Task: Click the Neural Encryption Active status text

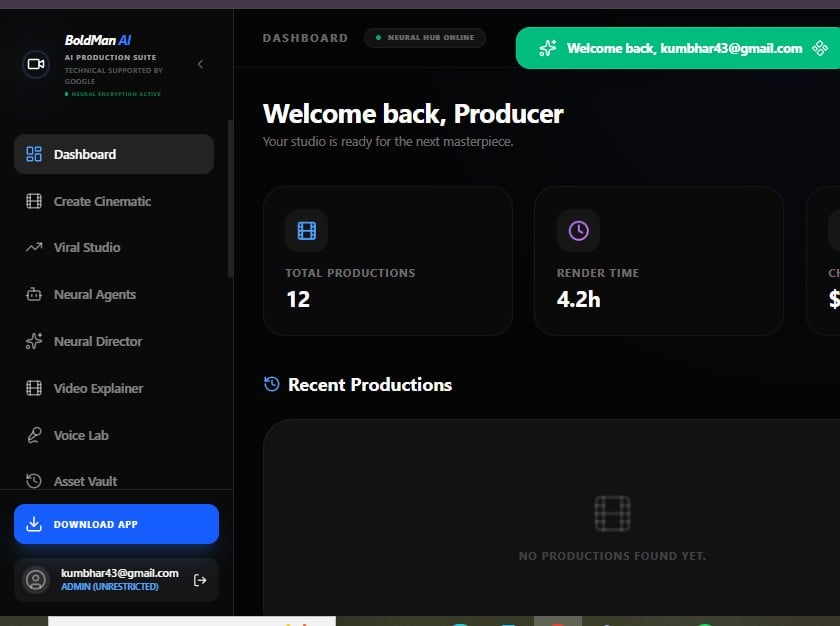Action: tap(116, 94)
